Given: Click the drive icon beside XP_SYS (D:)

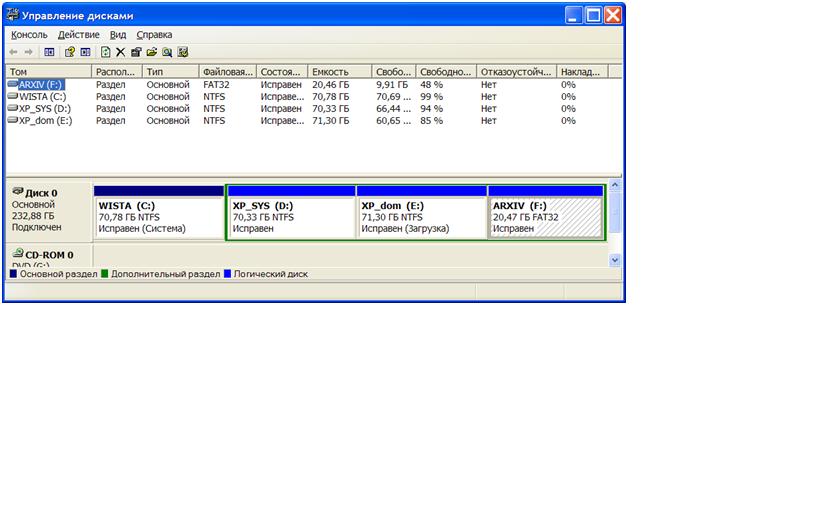Looking at the screenshot, I should [13, 108].
